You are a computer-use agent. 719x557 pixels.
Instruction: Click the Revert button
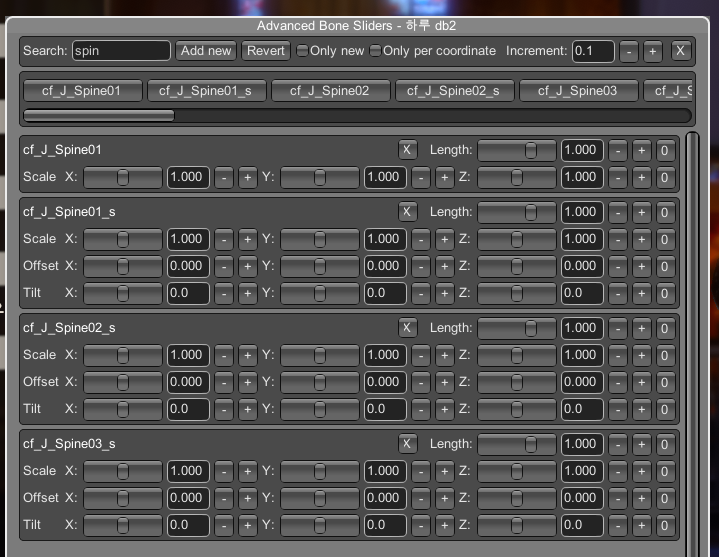click(265, 51)
